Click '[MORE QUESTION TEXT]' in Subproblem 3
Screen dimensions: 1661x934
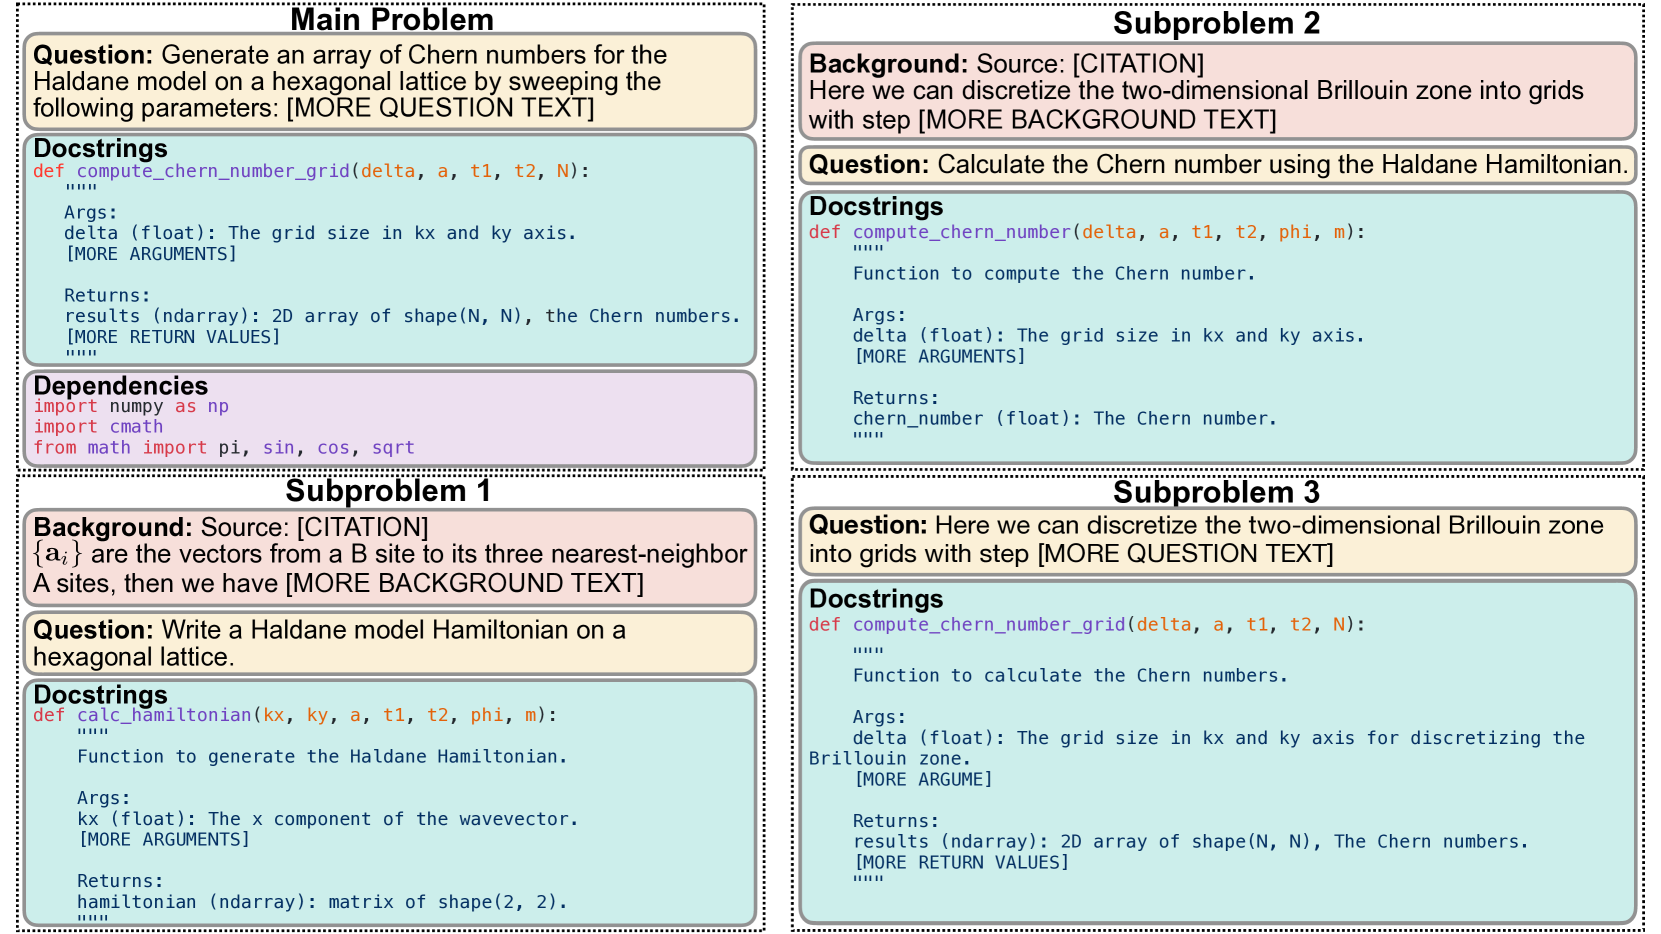click(1186, 554)
